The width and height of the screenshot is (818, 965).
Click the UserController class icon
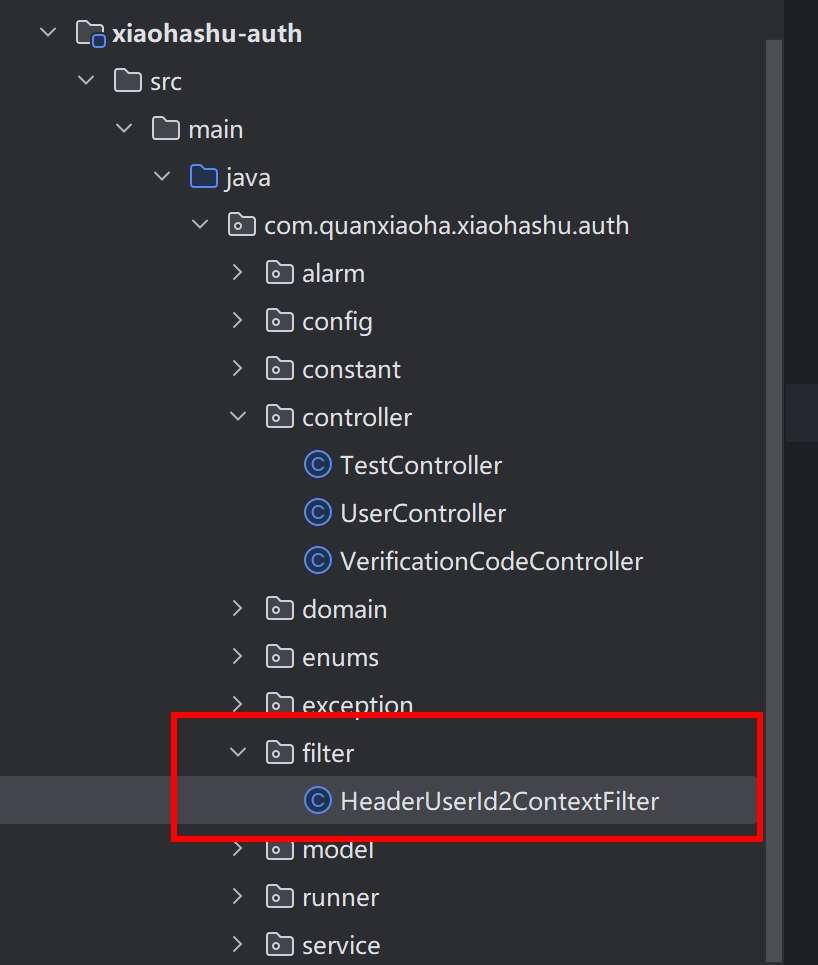coord(317,513)
